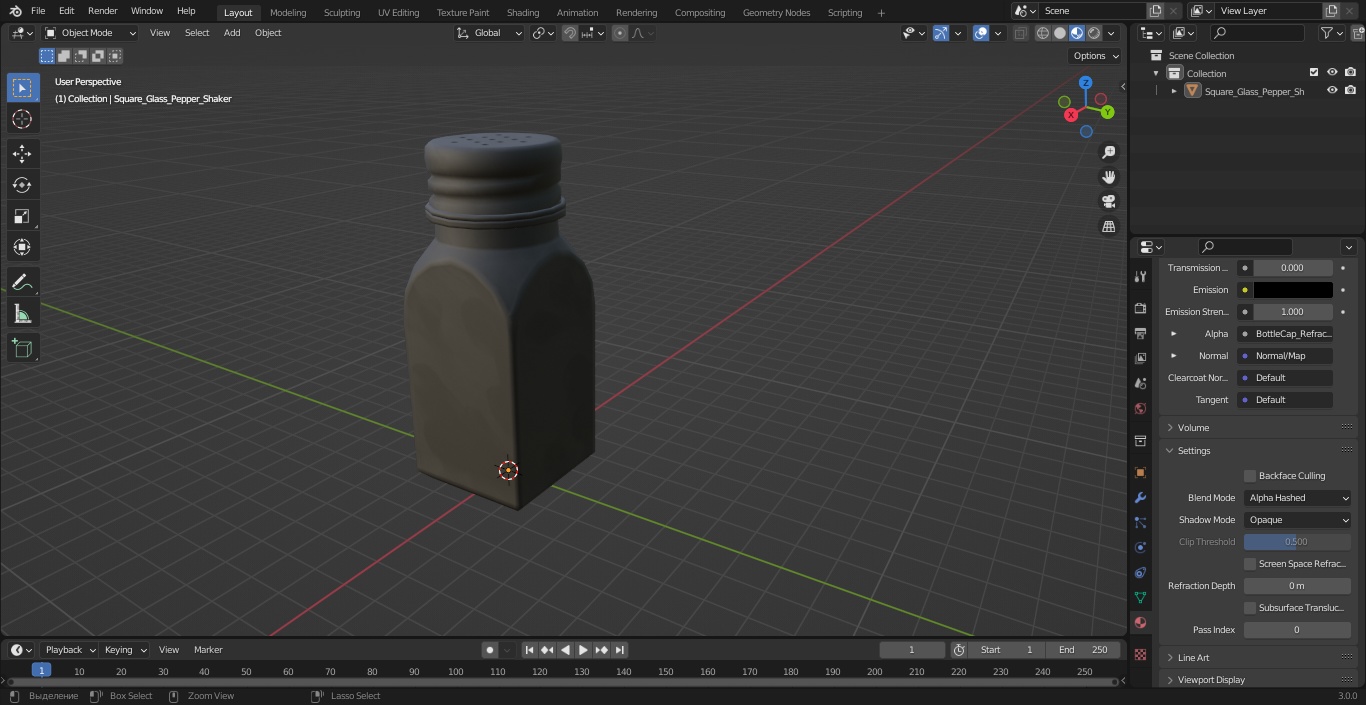Click the viewport zoom magnifier icon
The width and height of the screenshot is (1366, 705).
[x=1108, y=152]
